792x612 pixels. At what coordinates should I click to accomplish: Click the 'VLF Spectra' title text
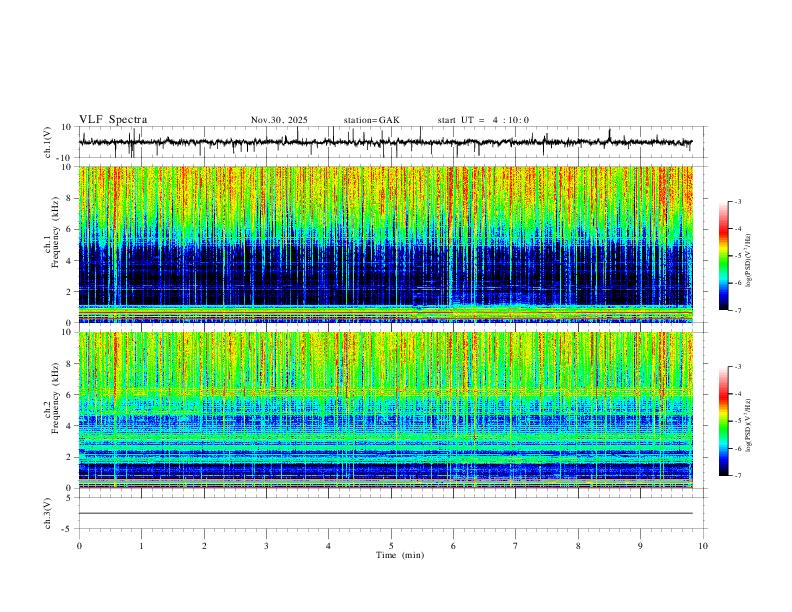(113, 120)
